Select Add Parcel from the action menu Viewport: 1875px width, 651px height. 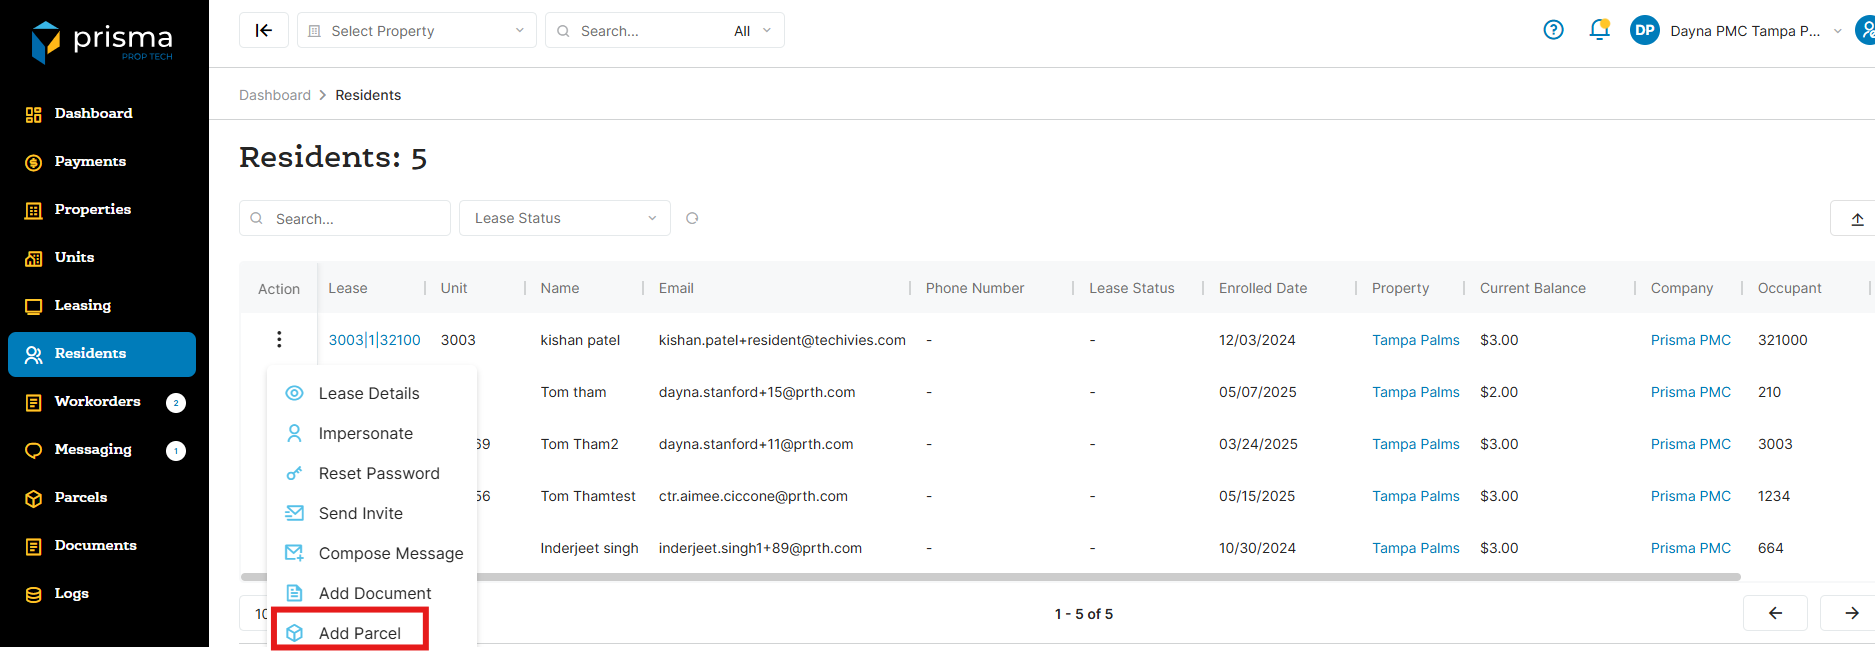359,633
